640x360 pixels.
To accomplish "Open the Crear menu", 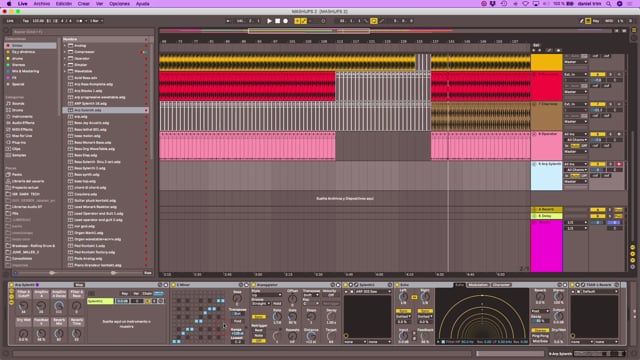I will (84, 4).
